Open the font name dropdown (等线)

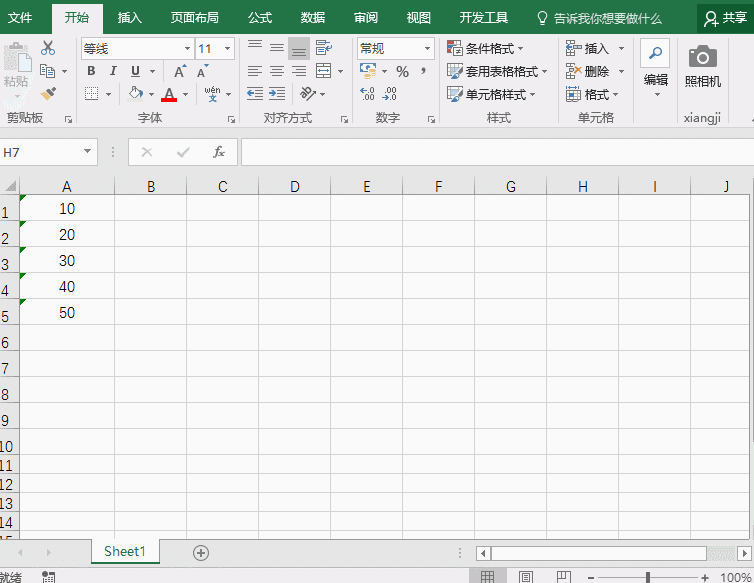187,49
